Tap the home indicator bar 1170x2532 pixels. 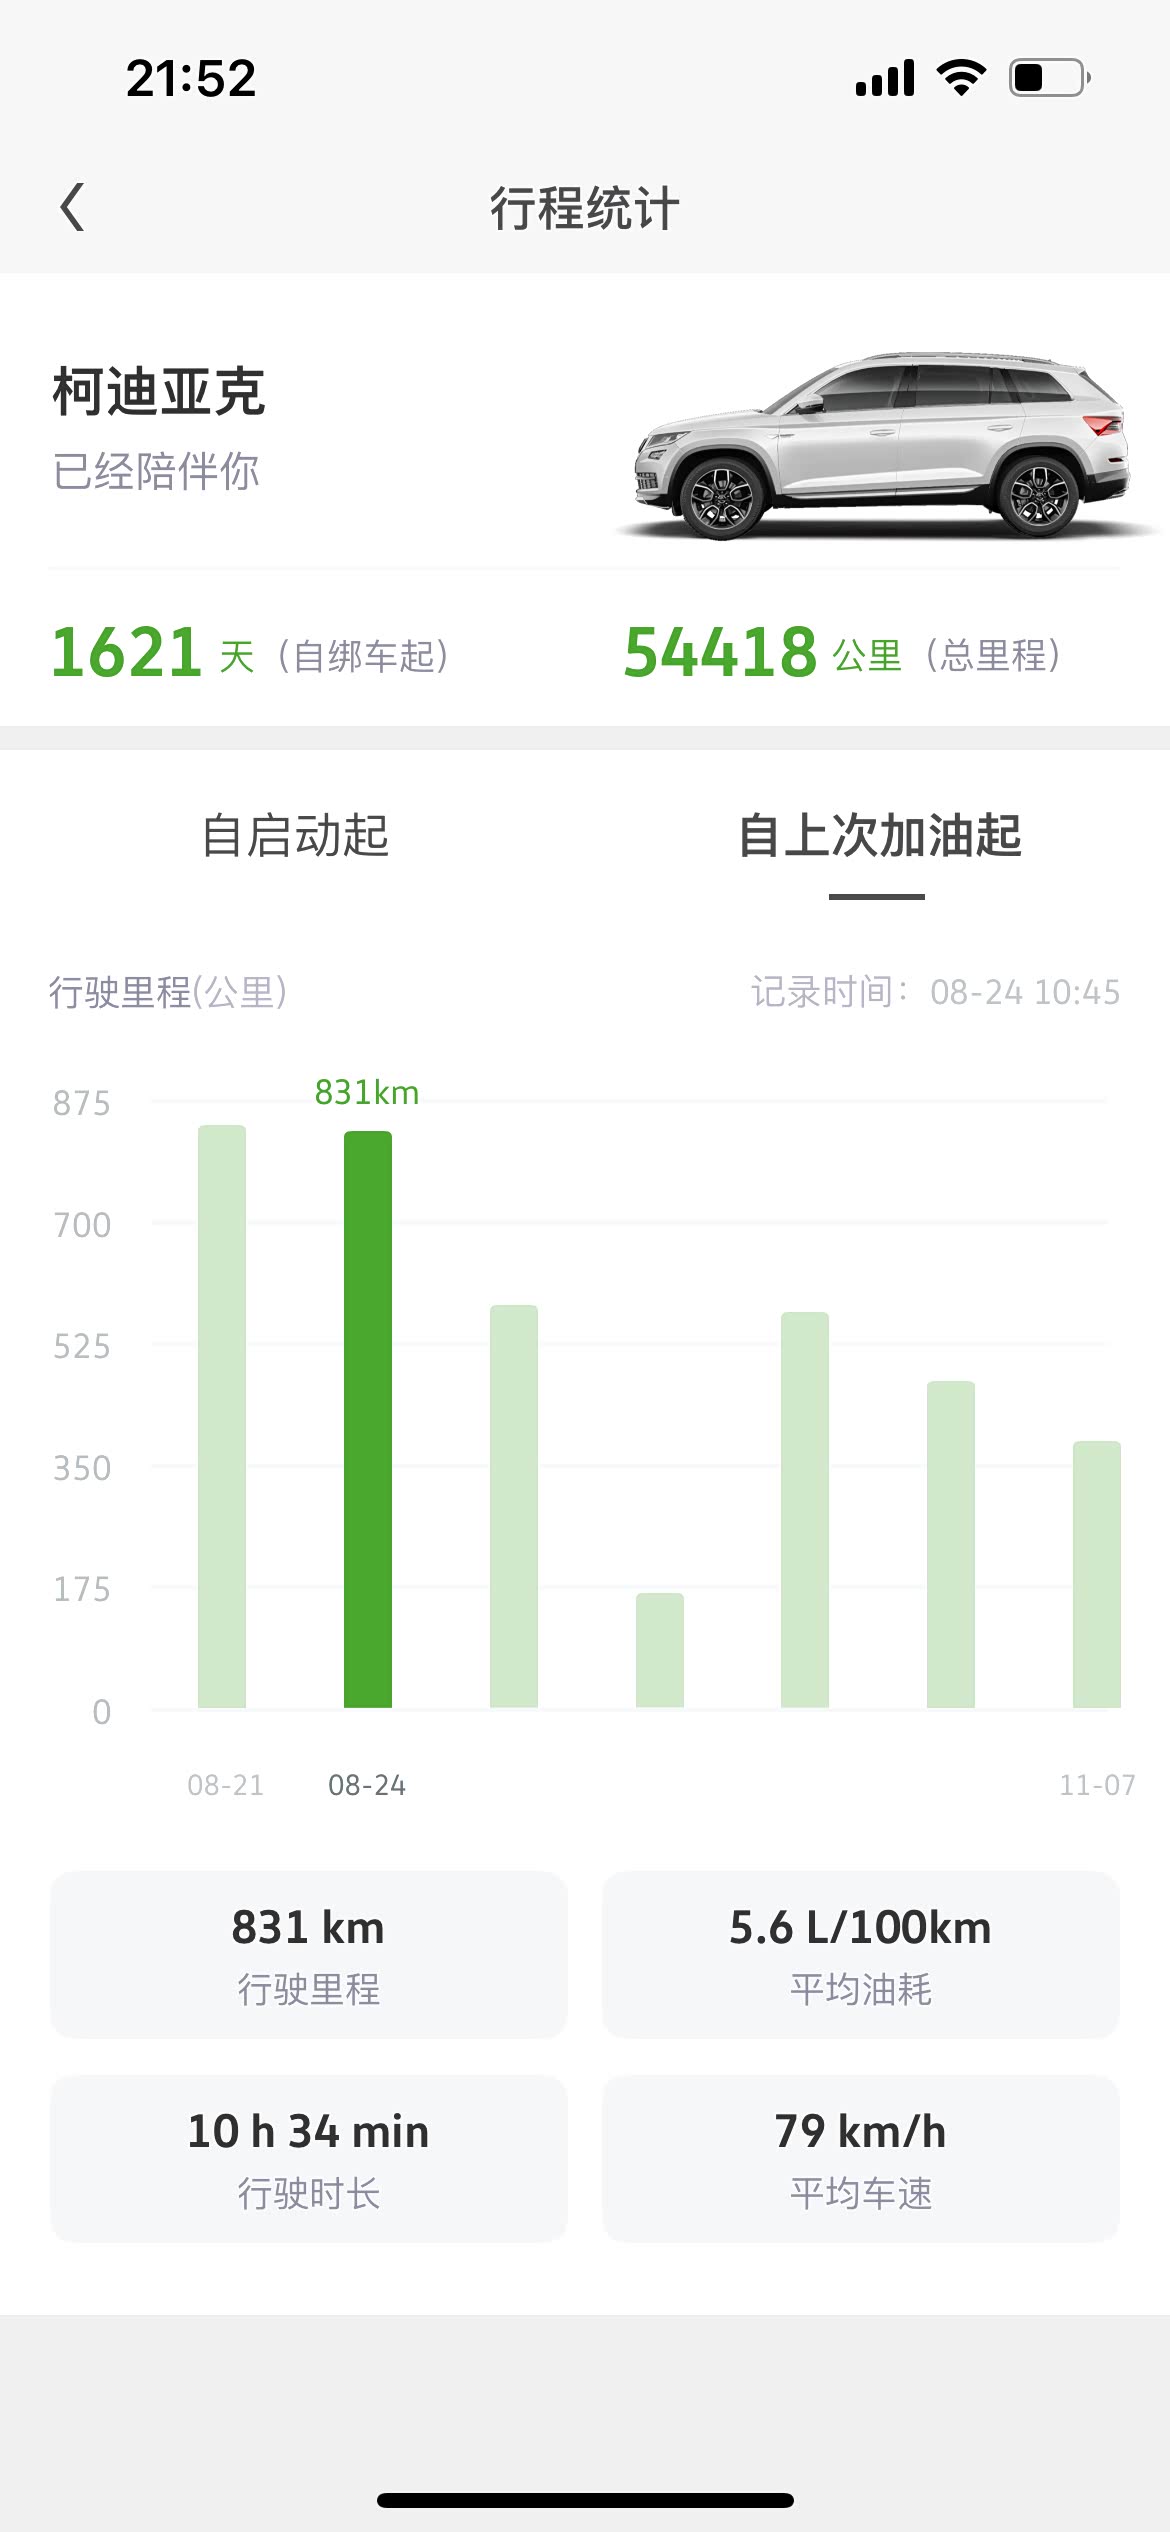585,2500
